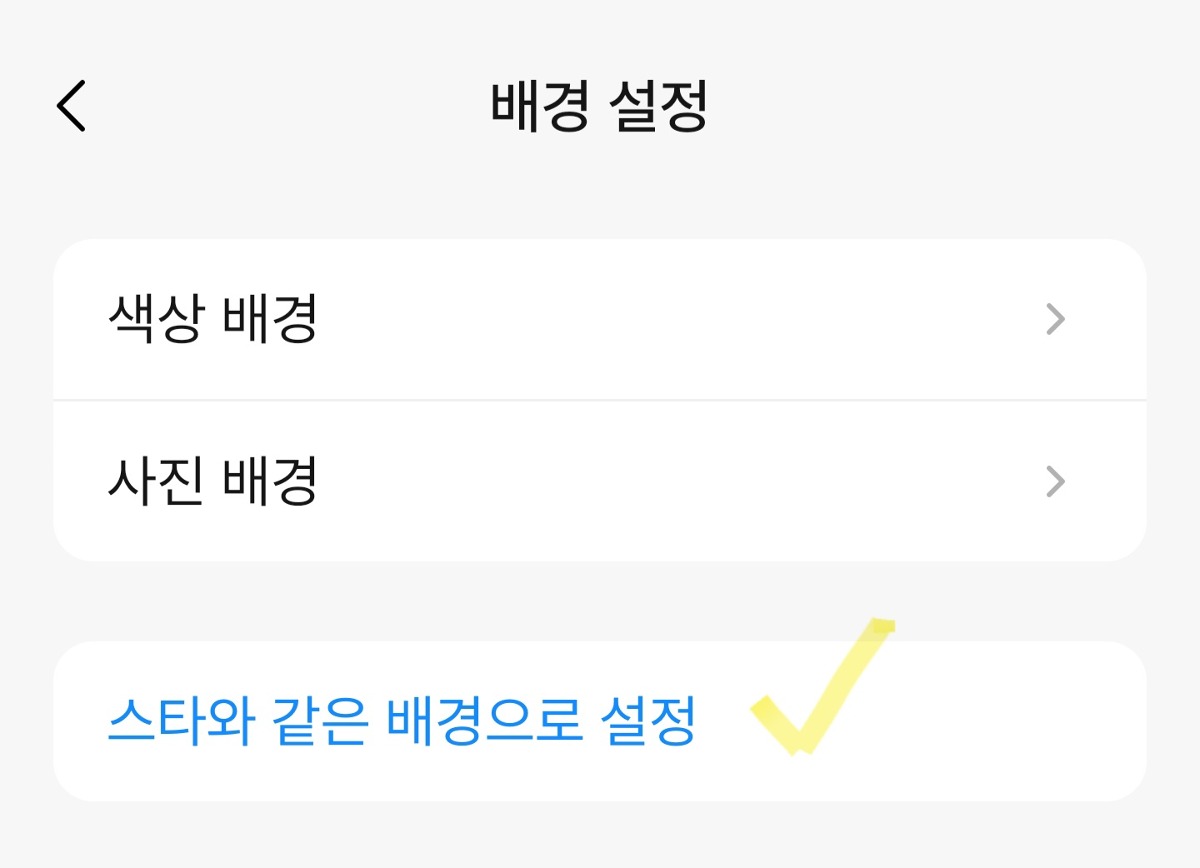
Task: Click the 사진 배경 text
Action: [x=212, y=482]
